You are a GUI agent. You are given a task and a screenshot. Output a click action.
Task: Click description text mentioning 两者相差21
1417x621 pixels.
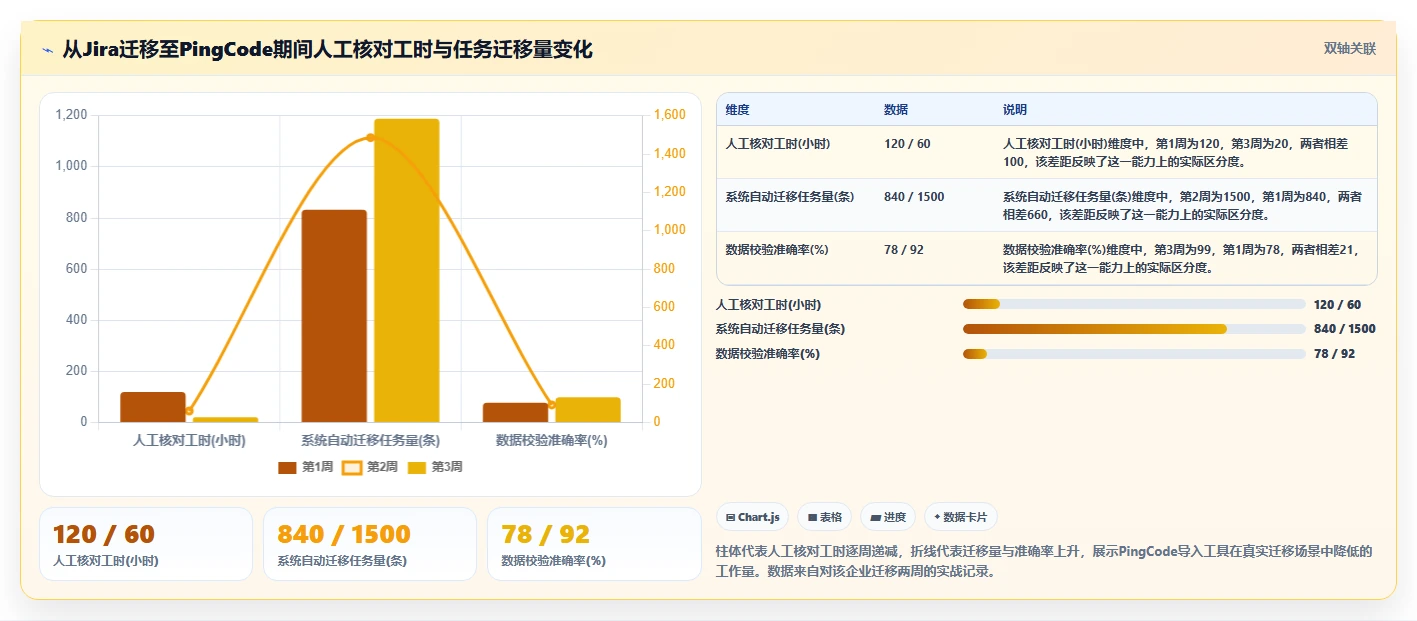click(x=1182, y=258)
